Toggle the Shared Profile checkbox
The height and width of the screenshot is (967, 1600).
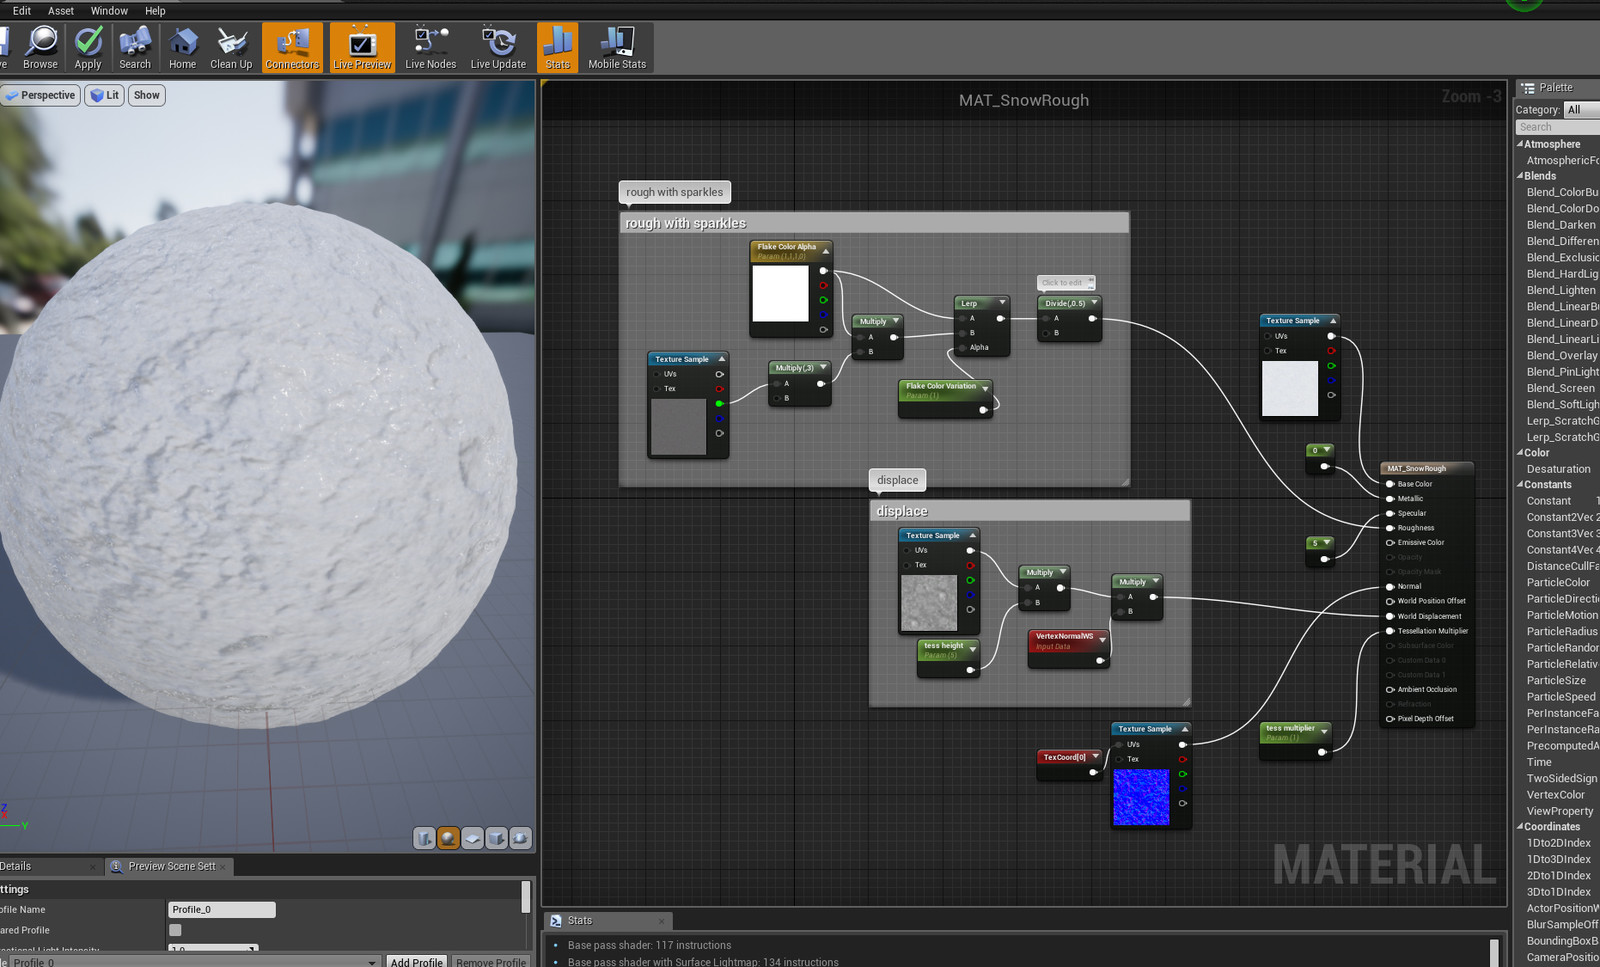175,930
